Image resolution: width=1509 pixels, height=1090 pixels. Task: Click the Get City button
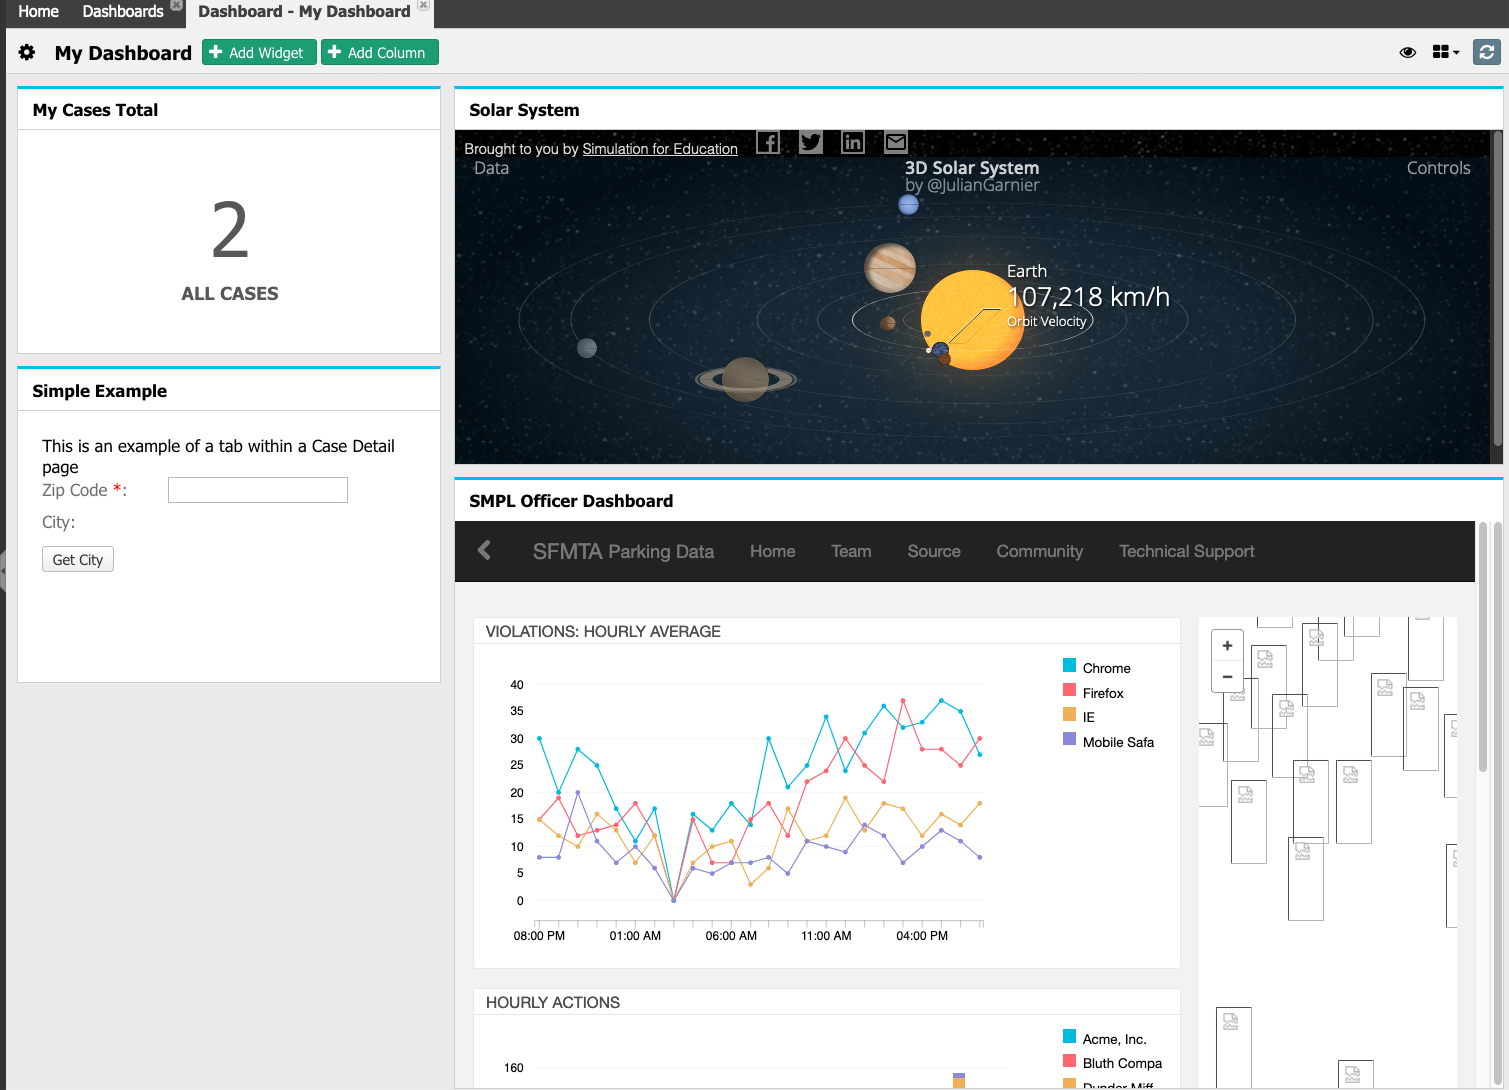pos(78,559)
